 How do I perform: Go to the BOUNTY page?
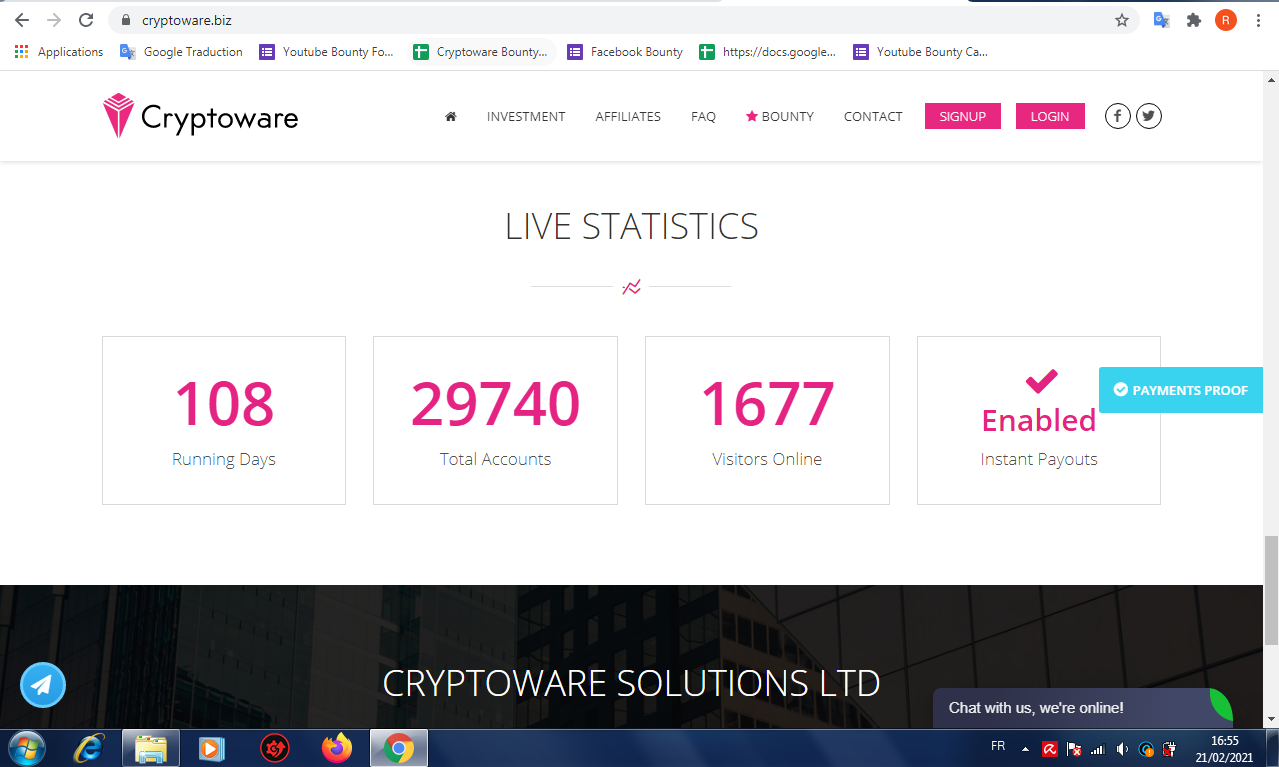click(780, 116)
